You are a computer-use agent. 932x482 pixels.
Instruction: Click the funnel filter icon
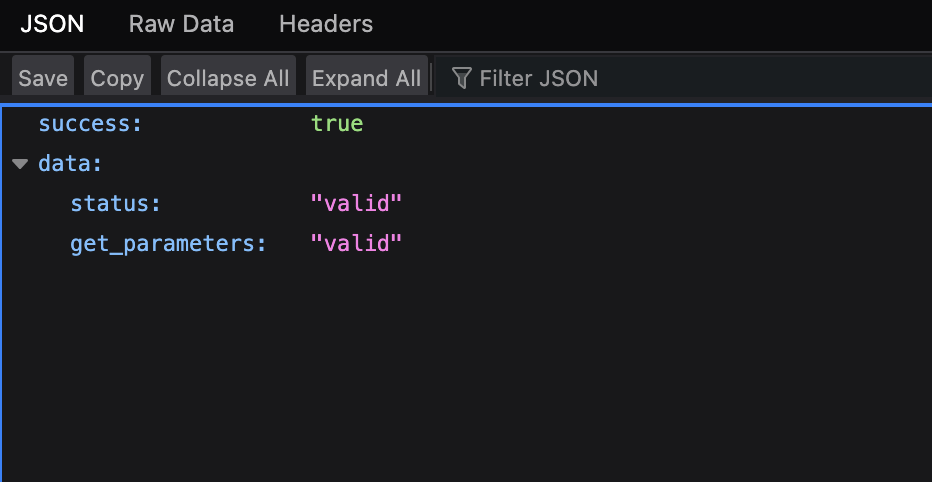461,78
